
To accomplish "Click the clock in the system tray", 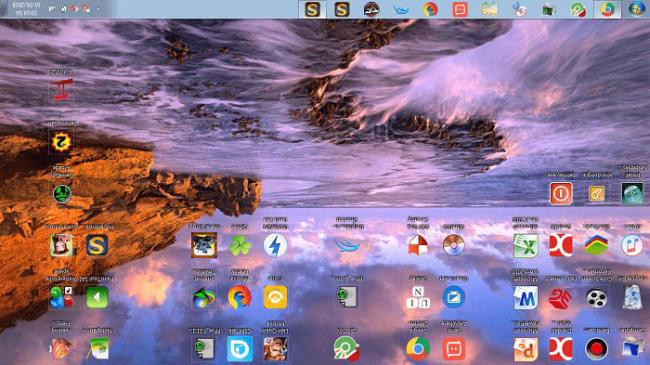I will 26,9.
